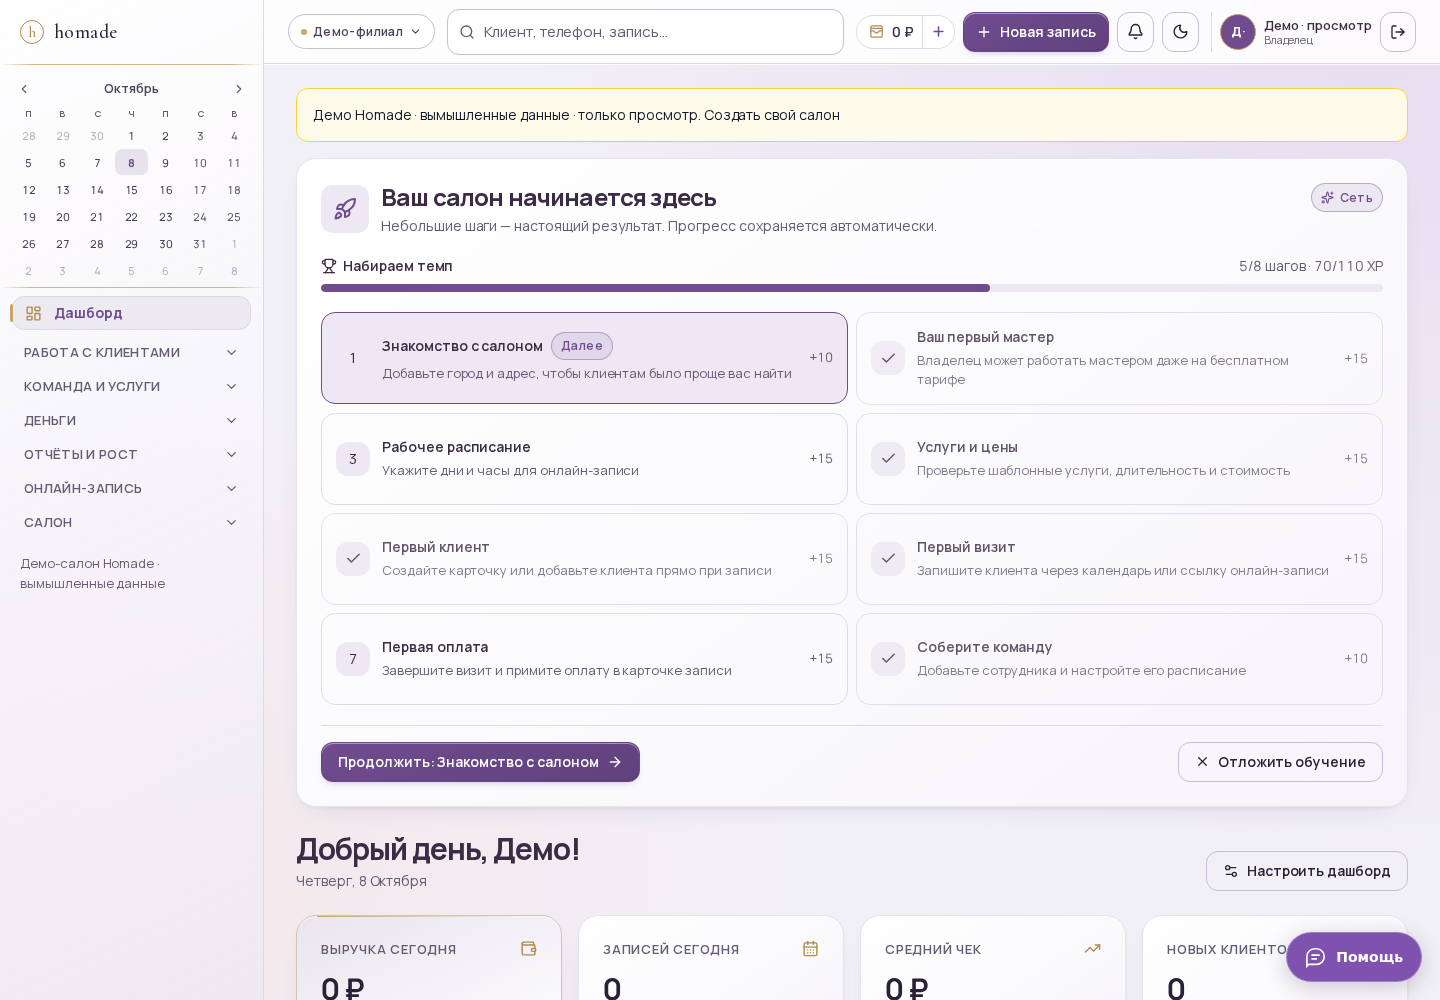Viewport: 1440px width, 1000px height.
Task: Expand Команда и услуги section
Action: 131,386
